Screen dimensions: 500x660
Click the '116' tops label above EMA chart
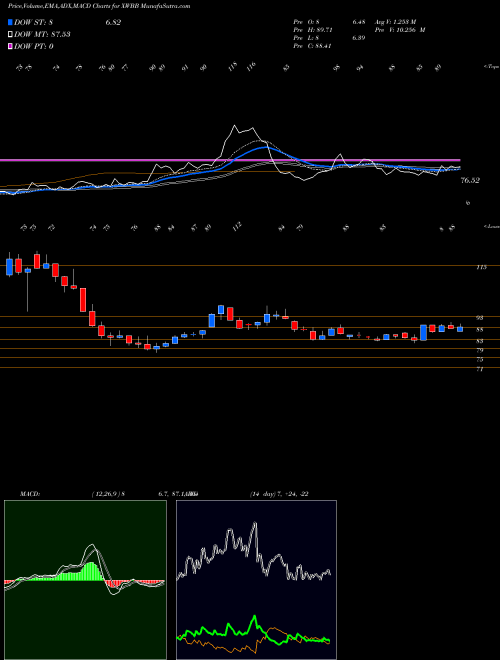252,67
